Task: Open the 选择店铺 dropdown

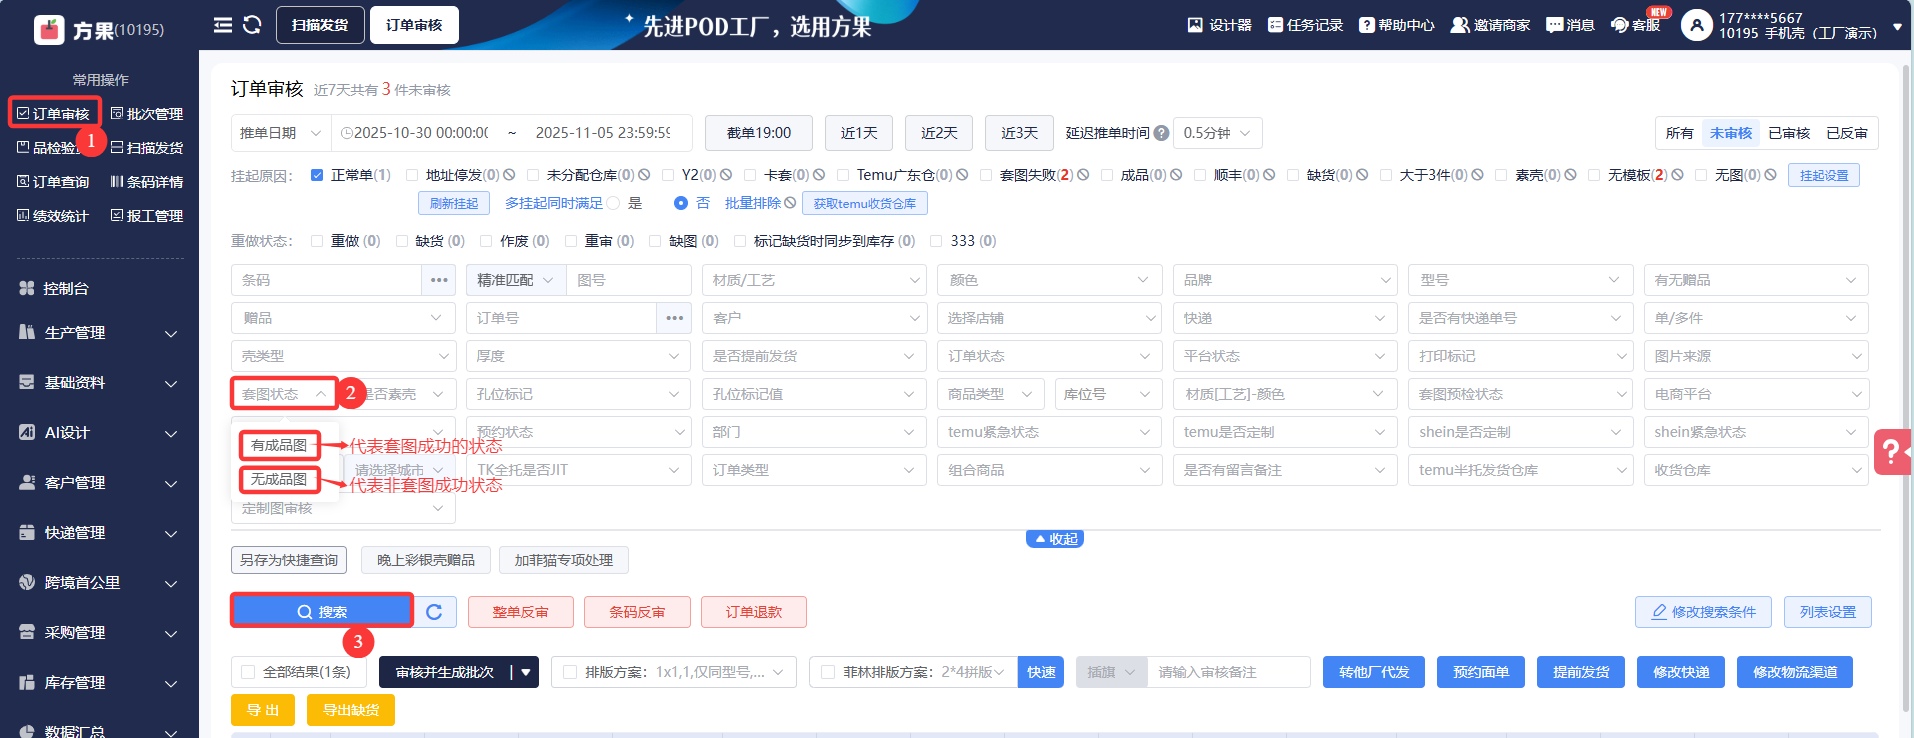Action: (x=1049, y=318)
